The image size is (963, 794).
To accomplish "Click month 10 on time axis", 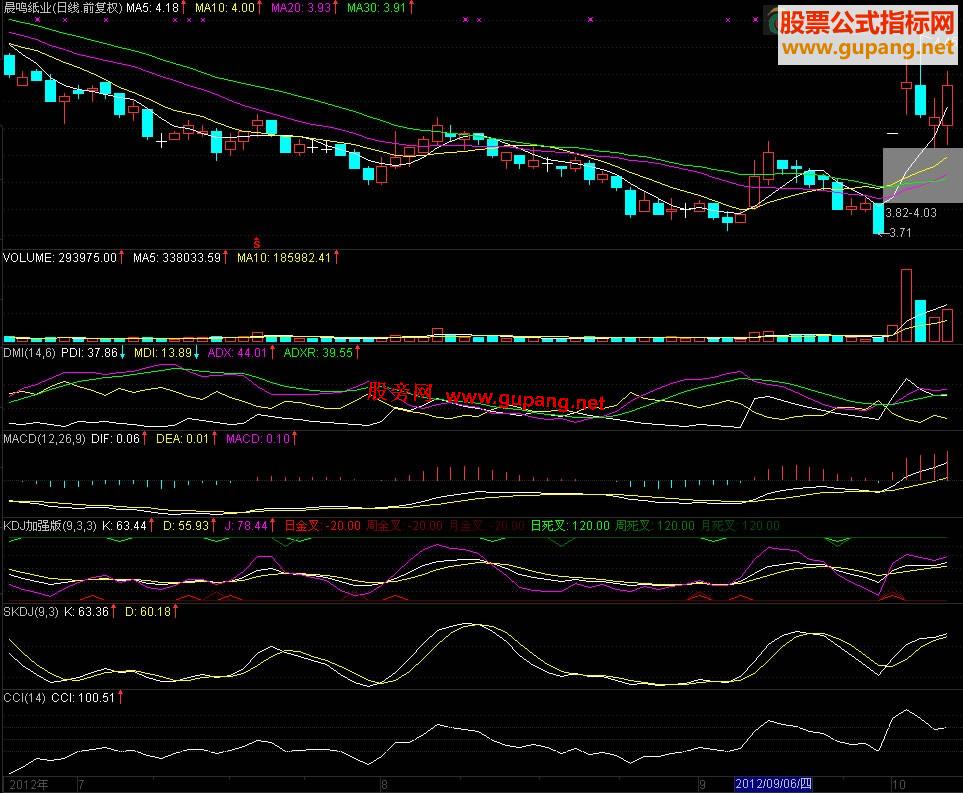I will click(899, 785).
